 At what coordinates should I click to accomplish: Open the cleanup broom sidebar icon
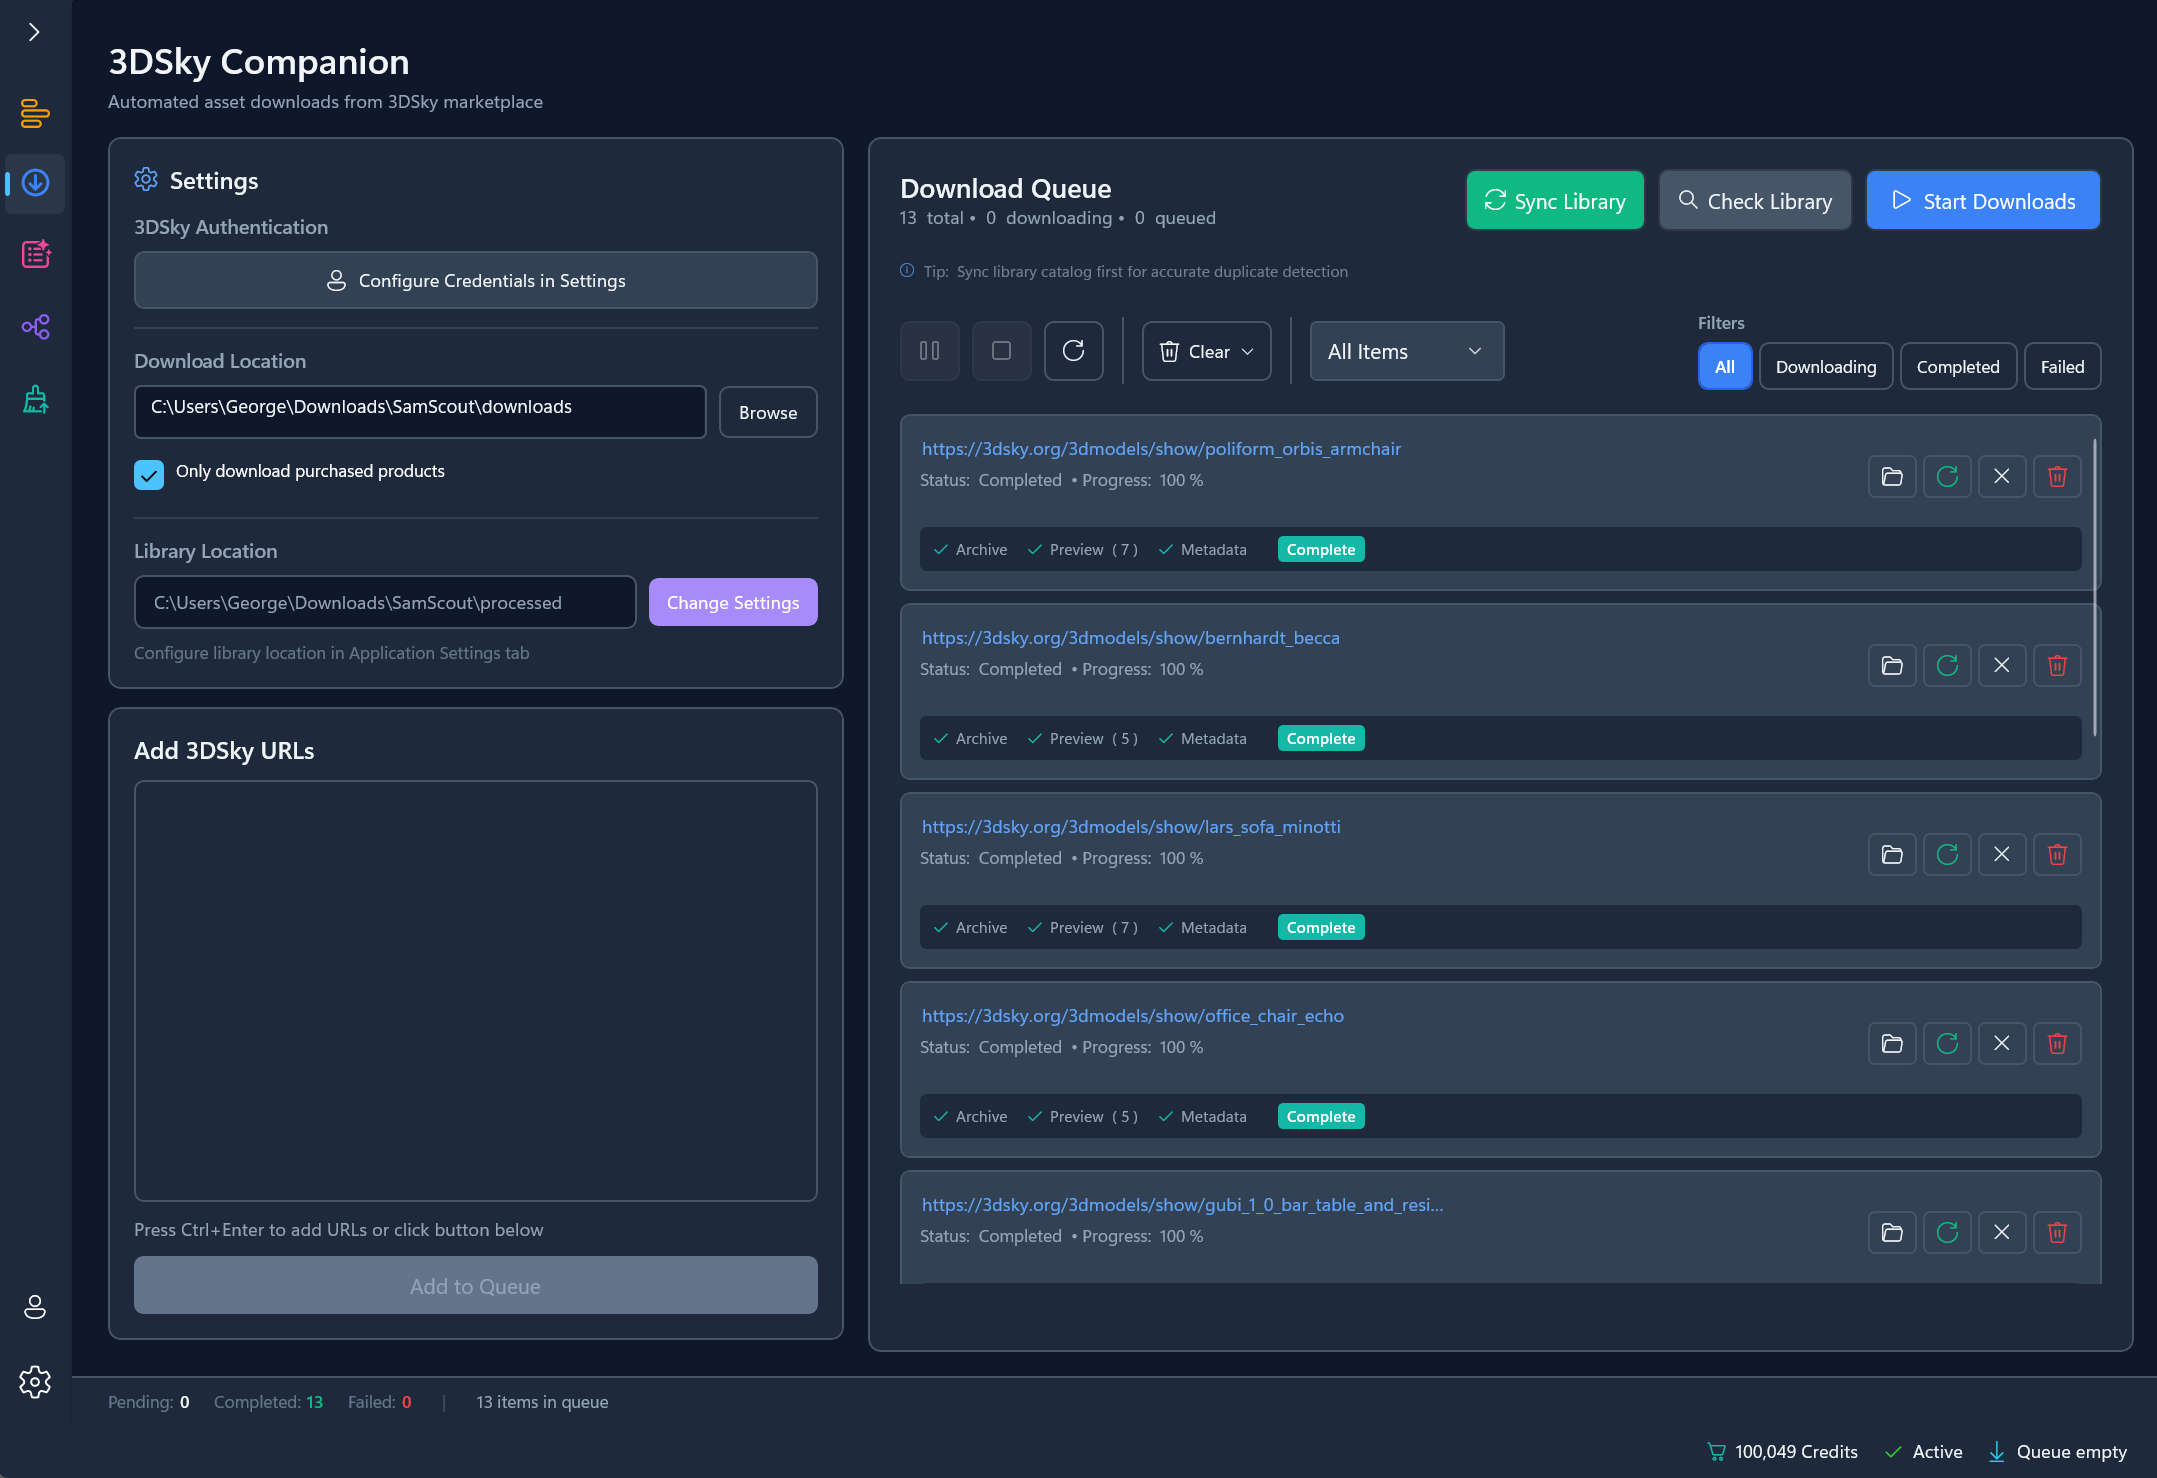pyautogui.click(x=35, y=400)
